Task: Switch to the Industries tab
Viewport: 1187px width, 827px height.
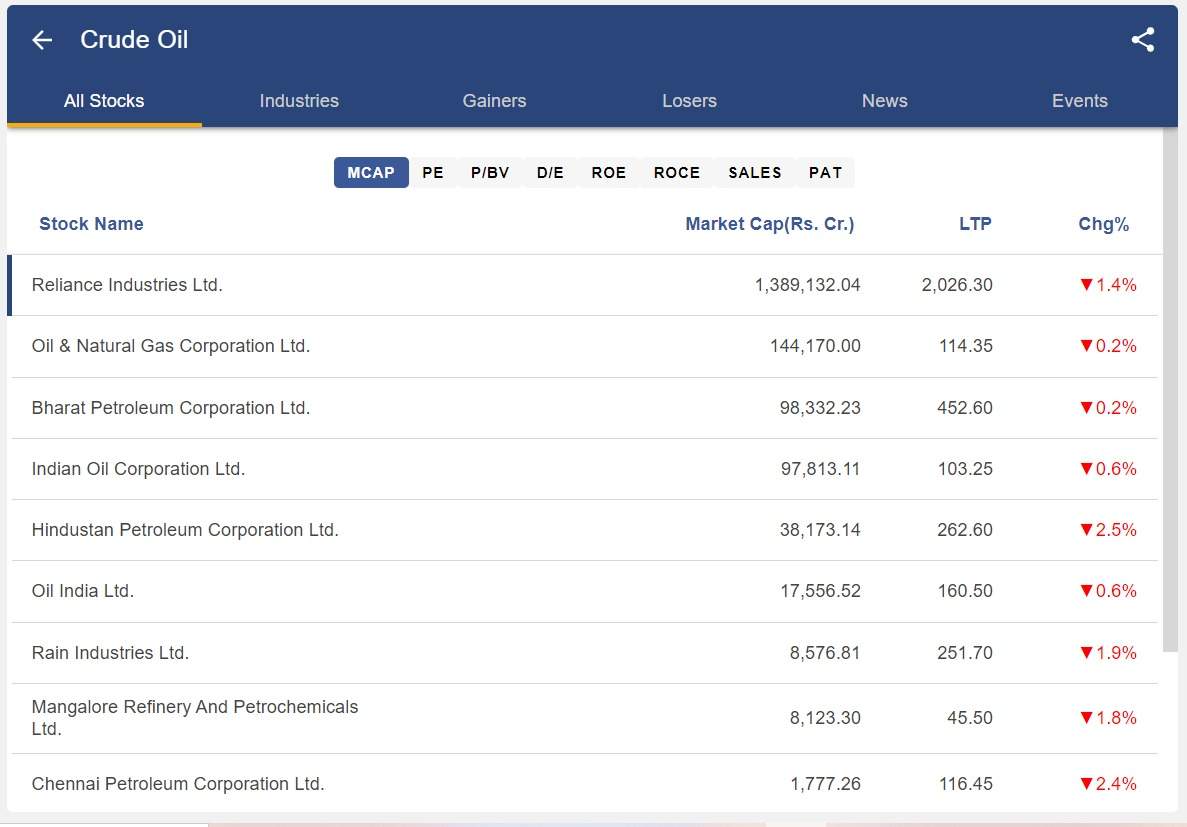Action: coord(299,100)
